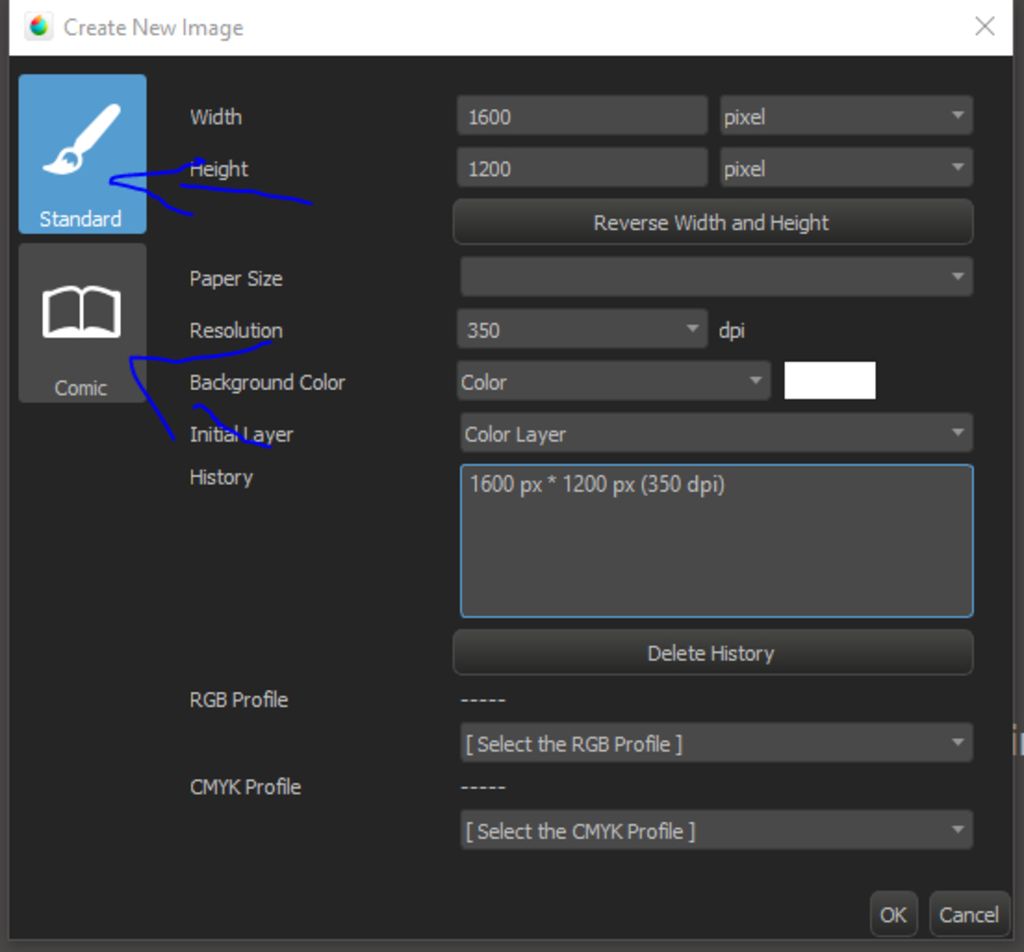Open the Select the CMYK Profile dropdown
1024x952 pixels.
click(x=716, y=831)
